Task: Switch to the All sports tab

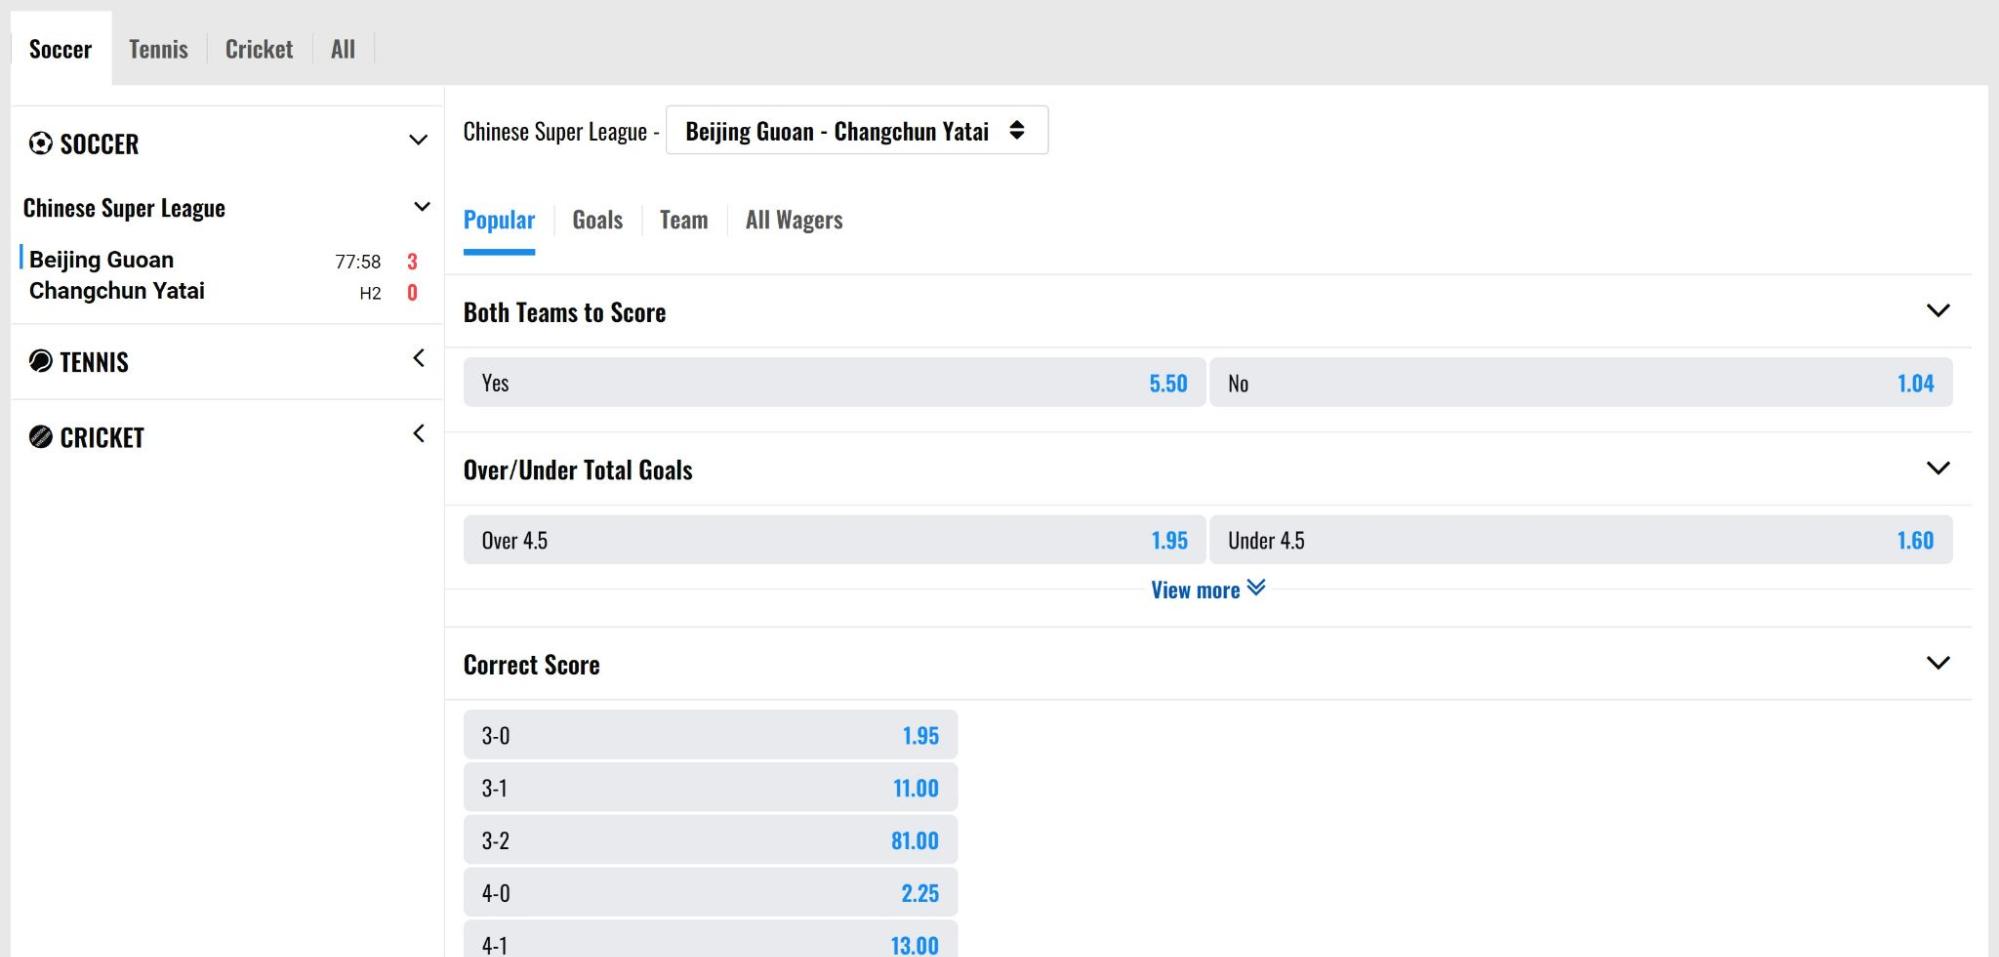Action: (x=343, y=49)
